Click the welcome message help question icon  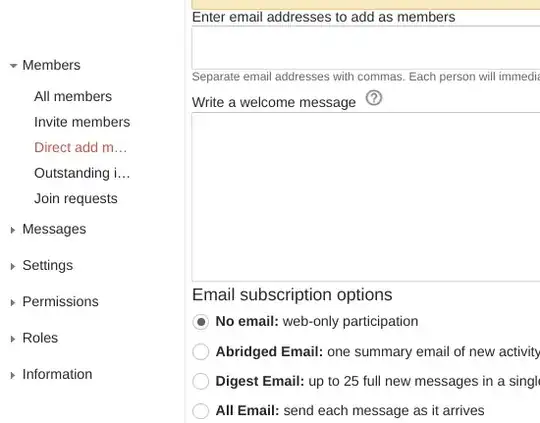point(374,98)
